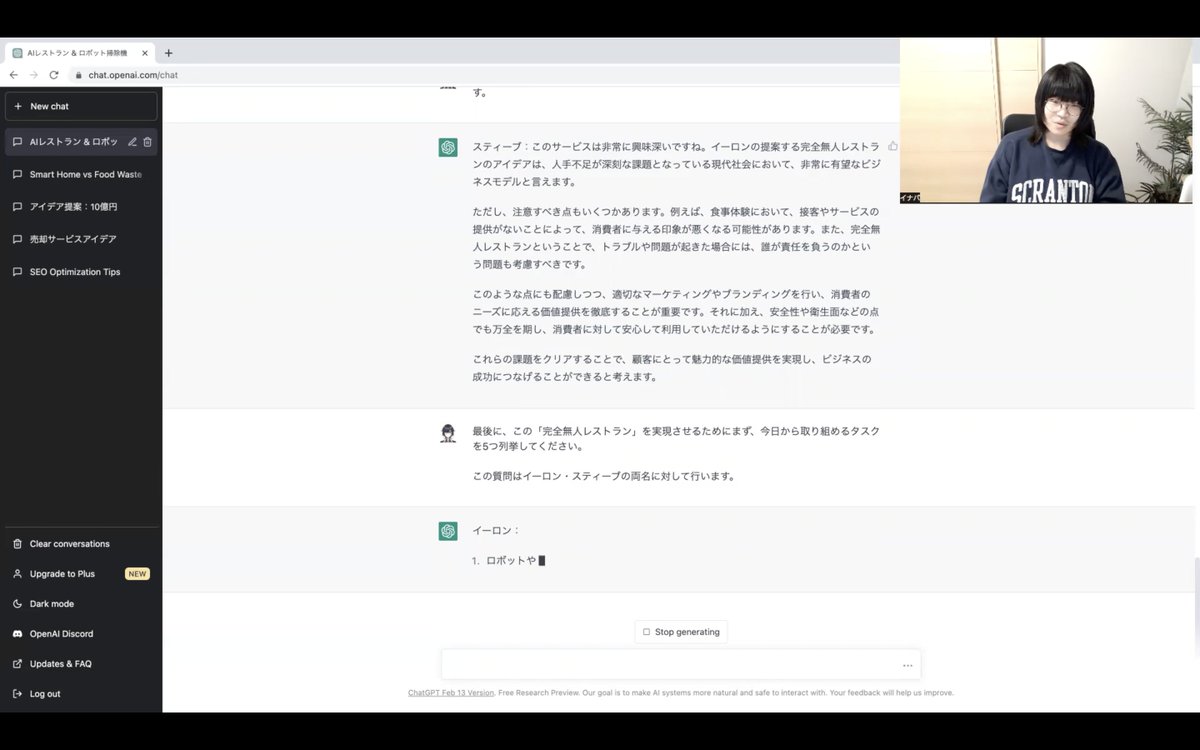Click Clear conversations
The height and width of the screenshot is (750, 1200).
pyautogui.click(x=81, y=544)
